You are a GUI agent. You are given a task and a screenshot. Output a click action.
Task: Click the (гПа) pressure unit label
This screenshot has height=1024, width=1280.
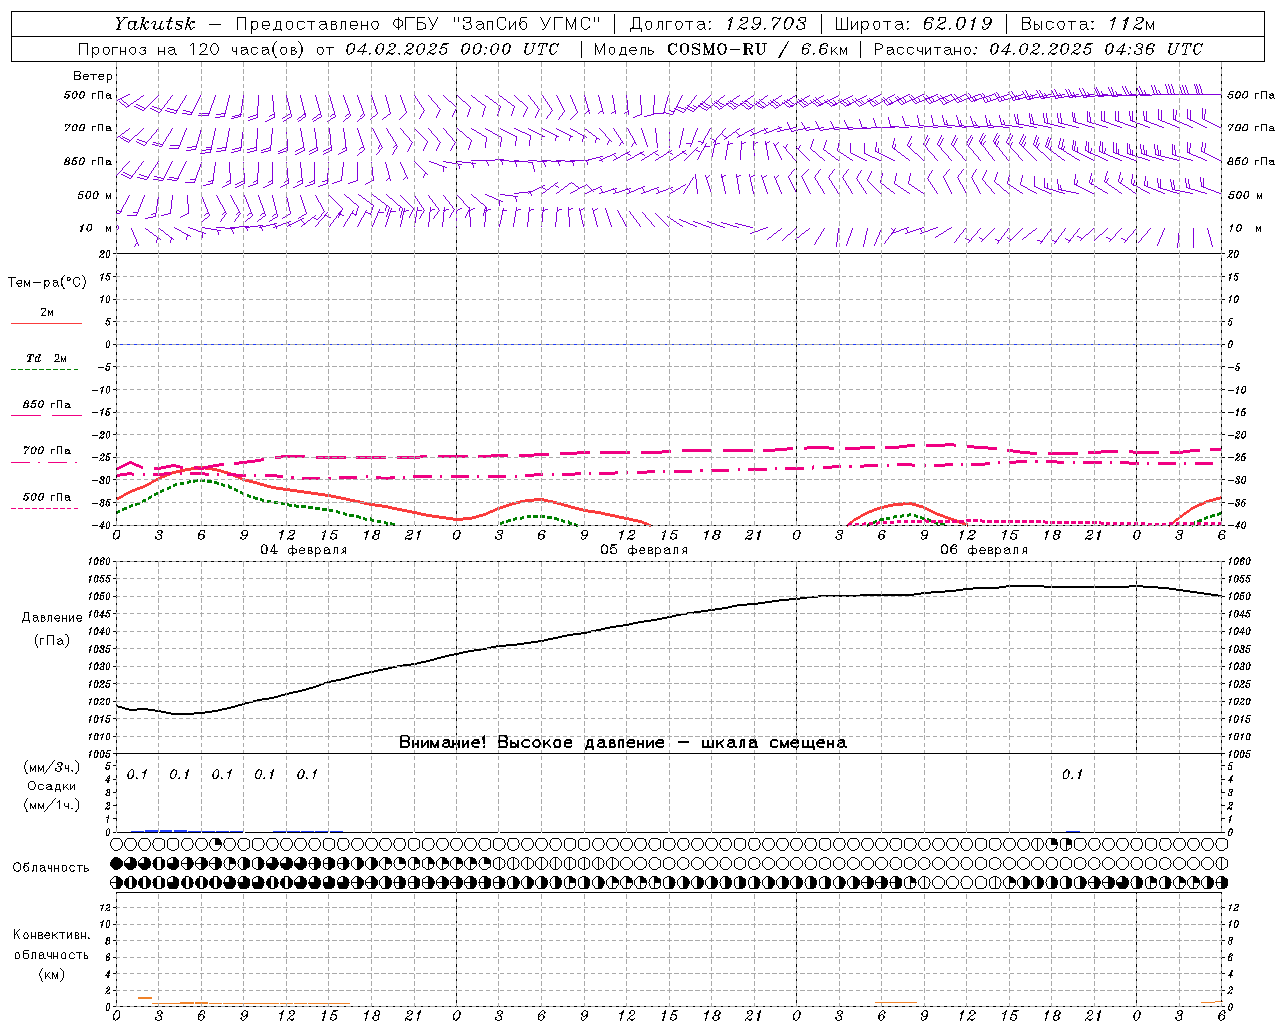pyautogui.click(x=52, y=640)
